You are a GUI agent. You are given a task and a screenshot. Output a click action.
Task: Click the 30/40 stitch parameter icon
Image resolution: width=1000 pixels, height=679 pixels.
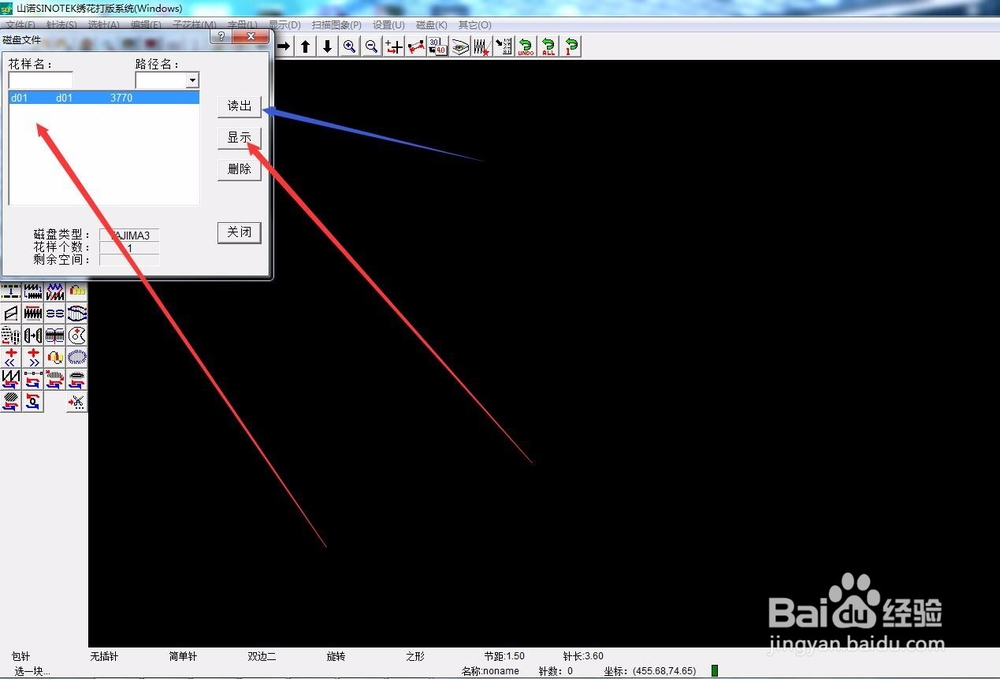[438, 47]
